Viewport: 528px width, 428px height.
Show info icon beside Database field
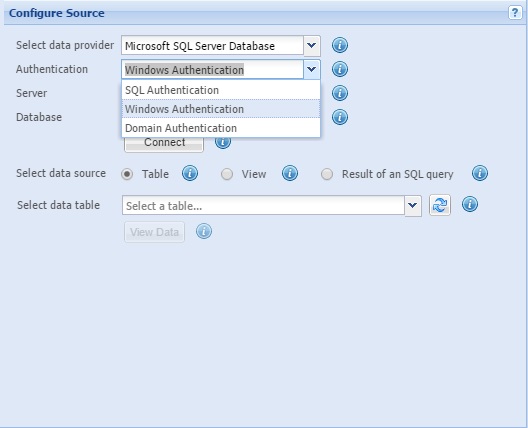click(340, 117)
